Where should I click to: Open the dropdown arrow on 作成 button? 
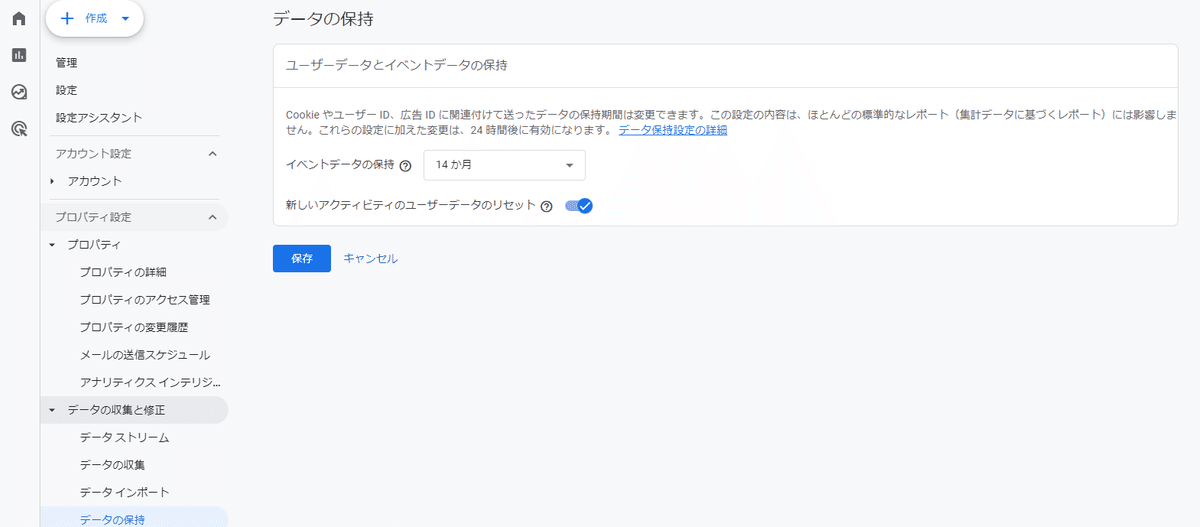pyautogui.click(x=125, y=19)
